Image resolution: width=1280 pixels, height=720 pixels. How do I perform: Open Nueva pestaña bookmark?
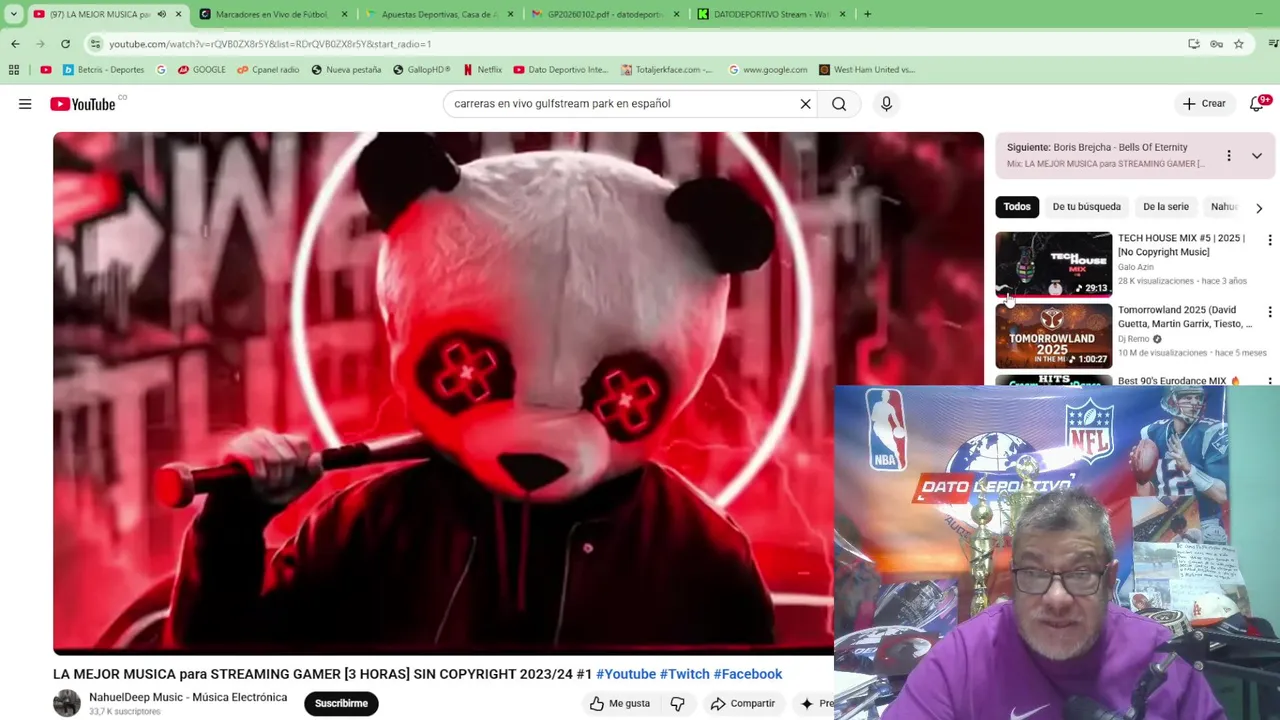coord(346,70)
